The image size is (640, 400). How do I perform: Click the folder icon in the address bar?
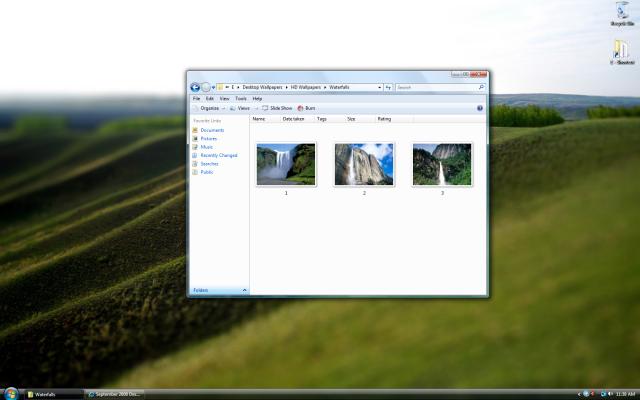coord(221,87)
